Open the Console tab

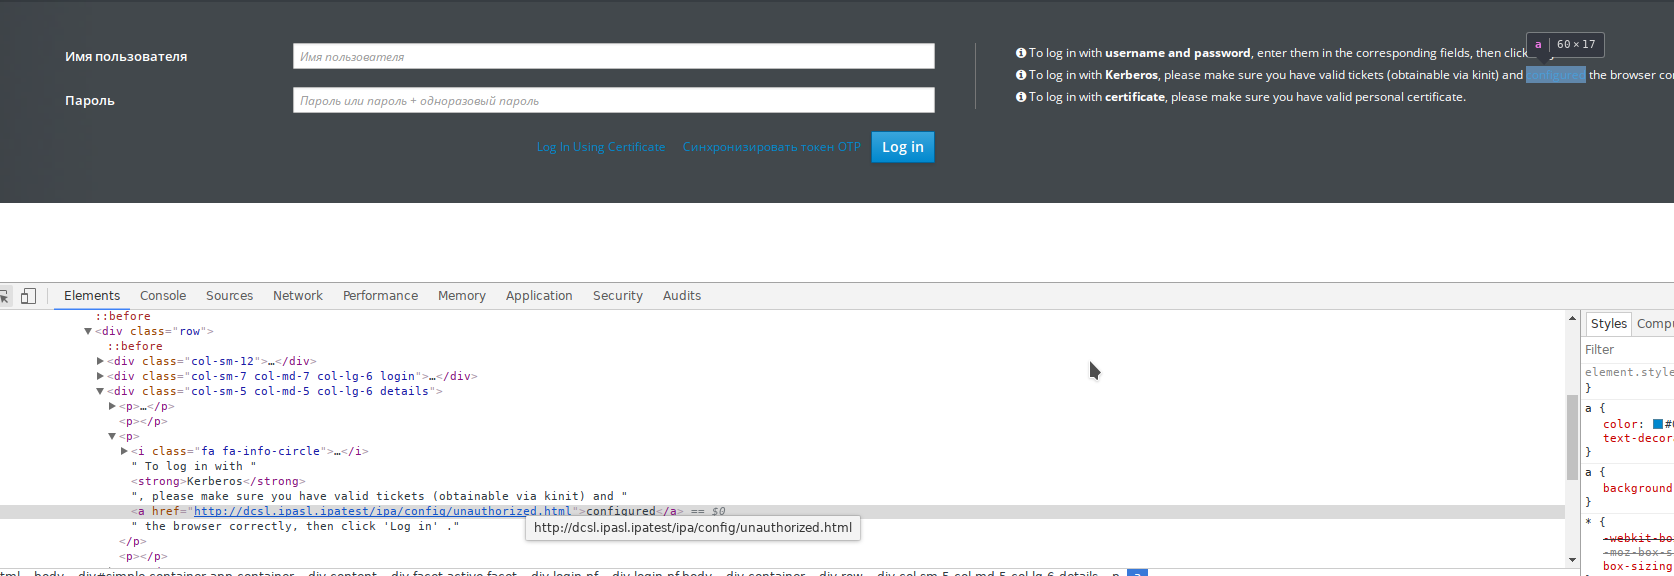click(x=163, y=296)
